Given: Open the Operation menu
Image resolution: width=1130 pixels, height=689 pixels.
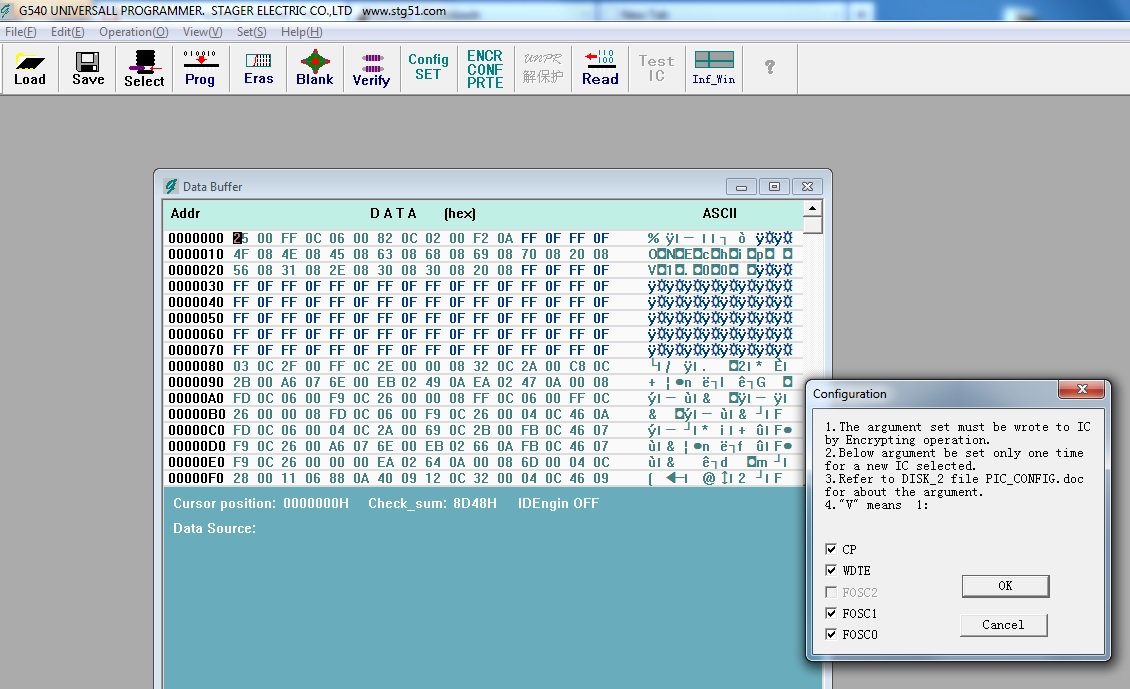Looking at the screenshot, I should tap(133, 32).
